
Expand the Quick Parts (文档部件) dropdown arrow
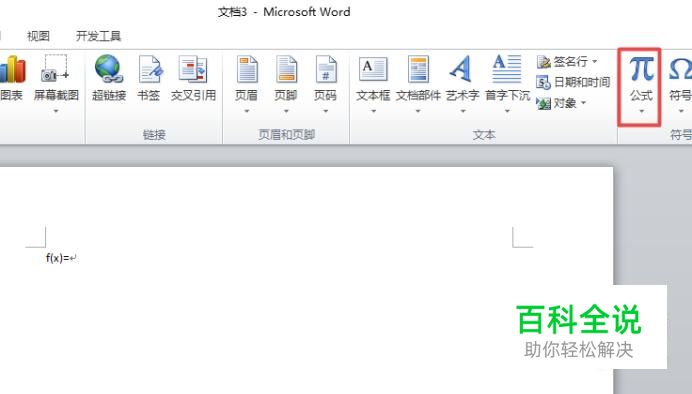pyautogui.click(x=418, y=111)
